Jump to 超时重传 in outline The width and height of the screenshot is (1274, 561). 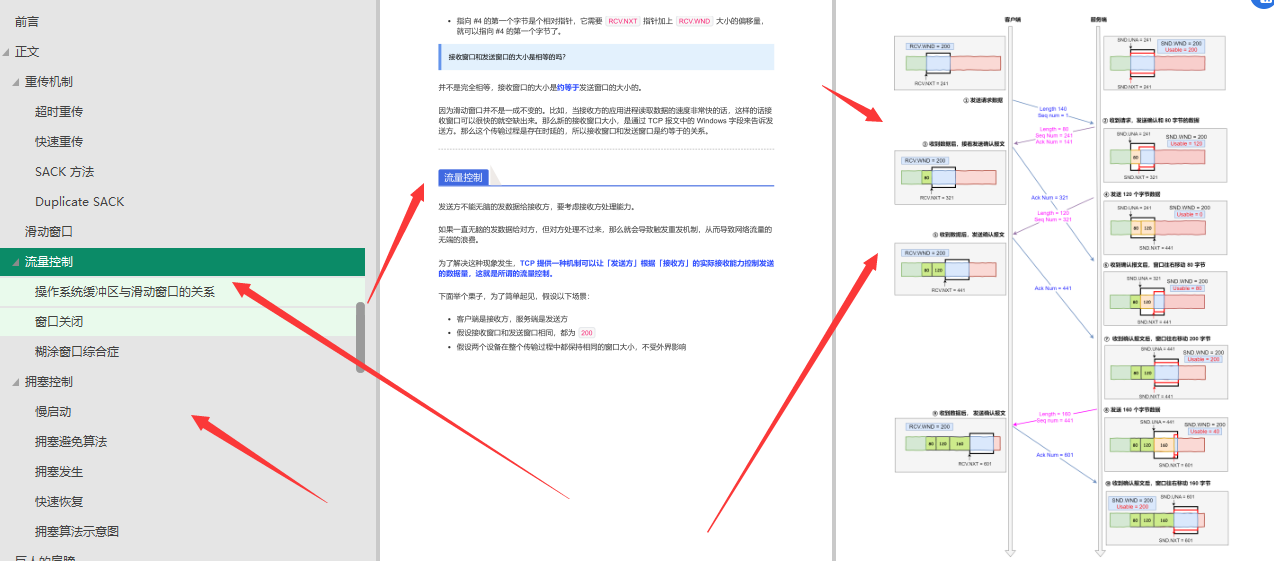click(x=59, y=111)
